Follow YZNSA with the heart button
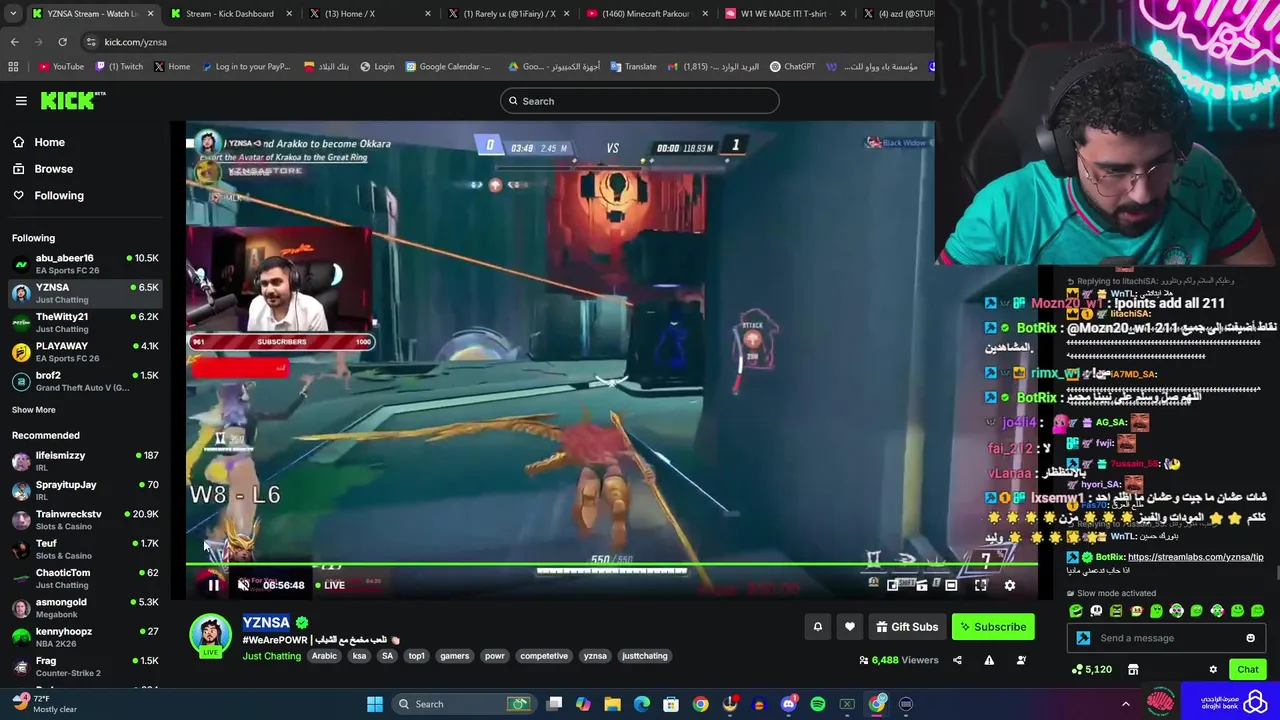Viewport: 1280px width, 720px height. [849, 627]
